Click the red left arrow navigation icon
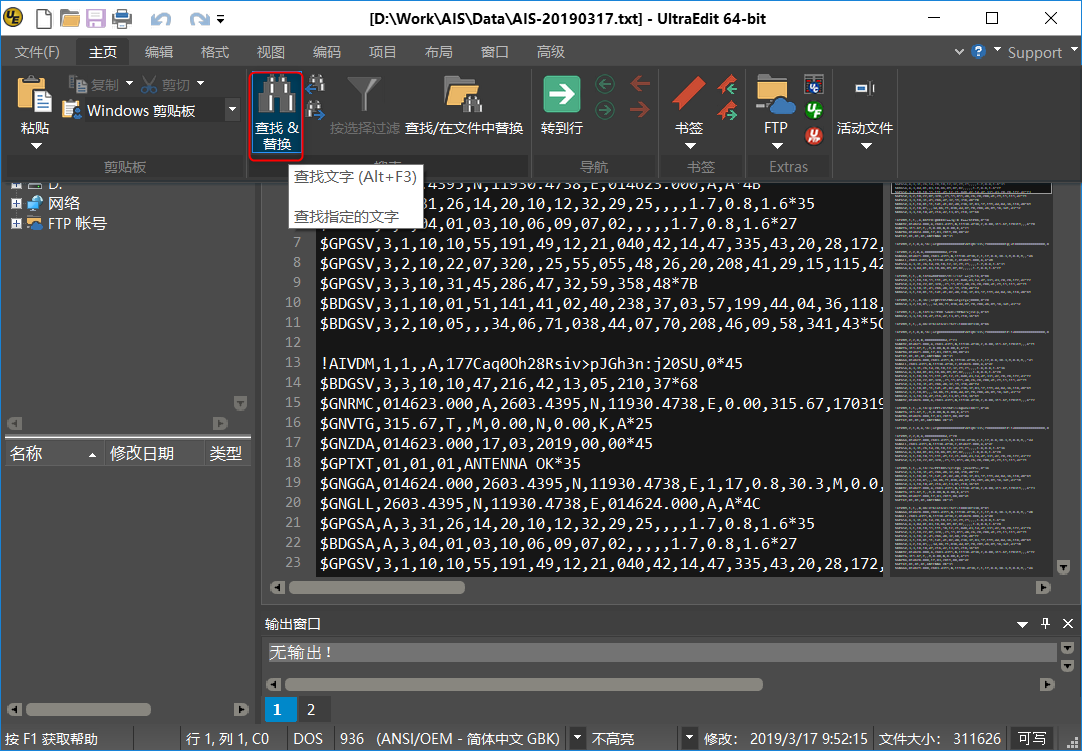This screenshot has width=1082, height=751. click(640, 84)
